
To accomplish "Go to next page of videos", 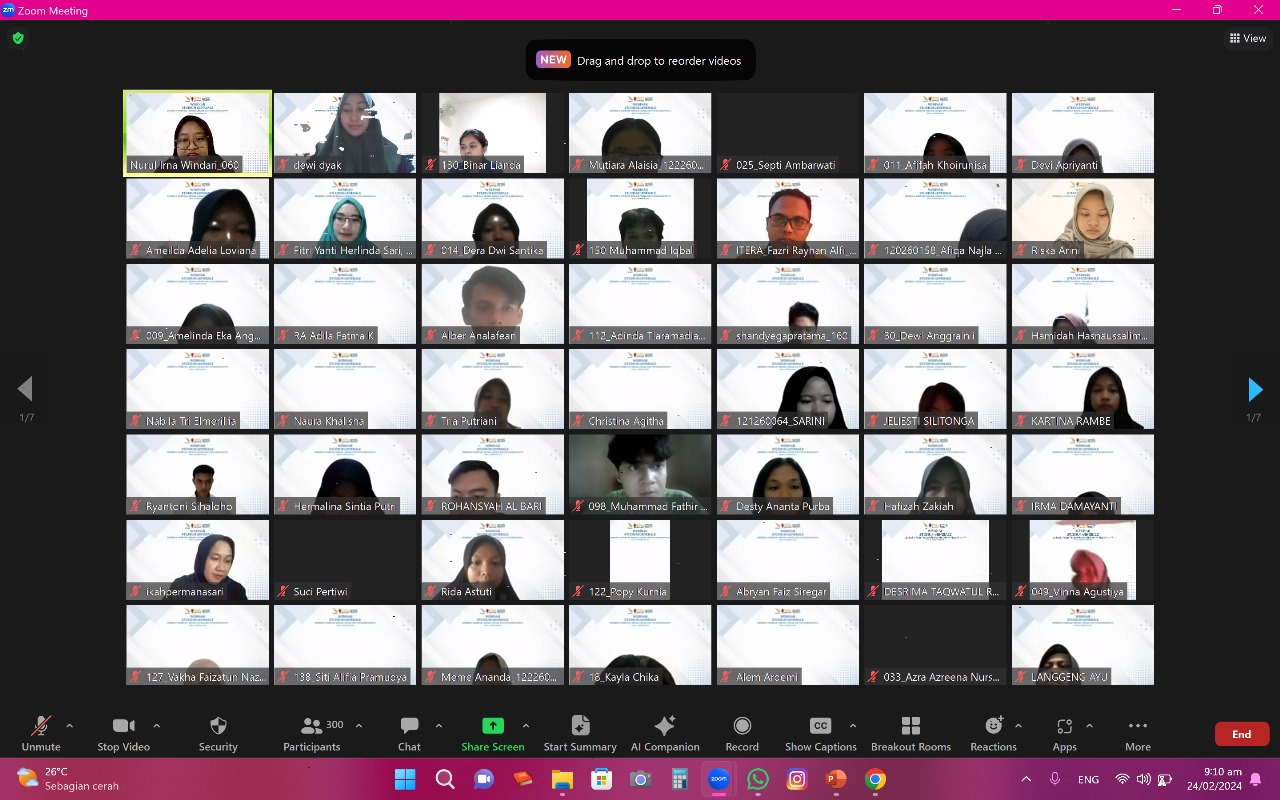I will tap(1255, 389).
